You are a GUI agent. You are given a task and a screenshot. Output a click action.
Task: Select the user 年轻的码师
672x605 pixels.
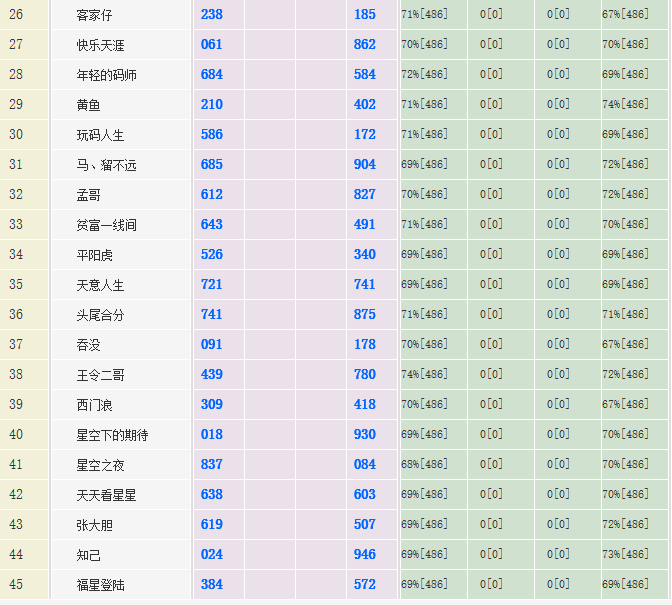107,75
